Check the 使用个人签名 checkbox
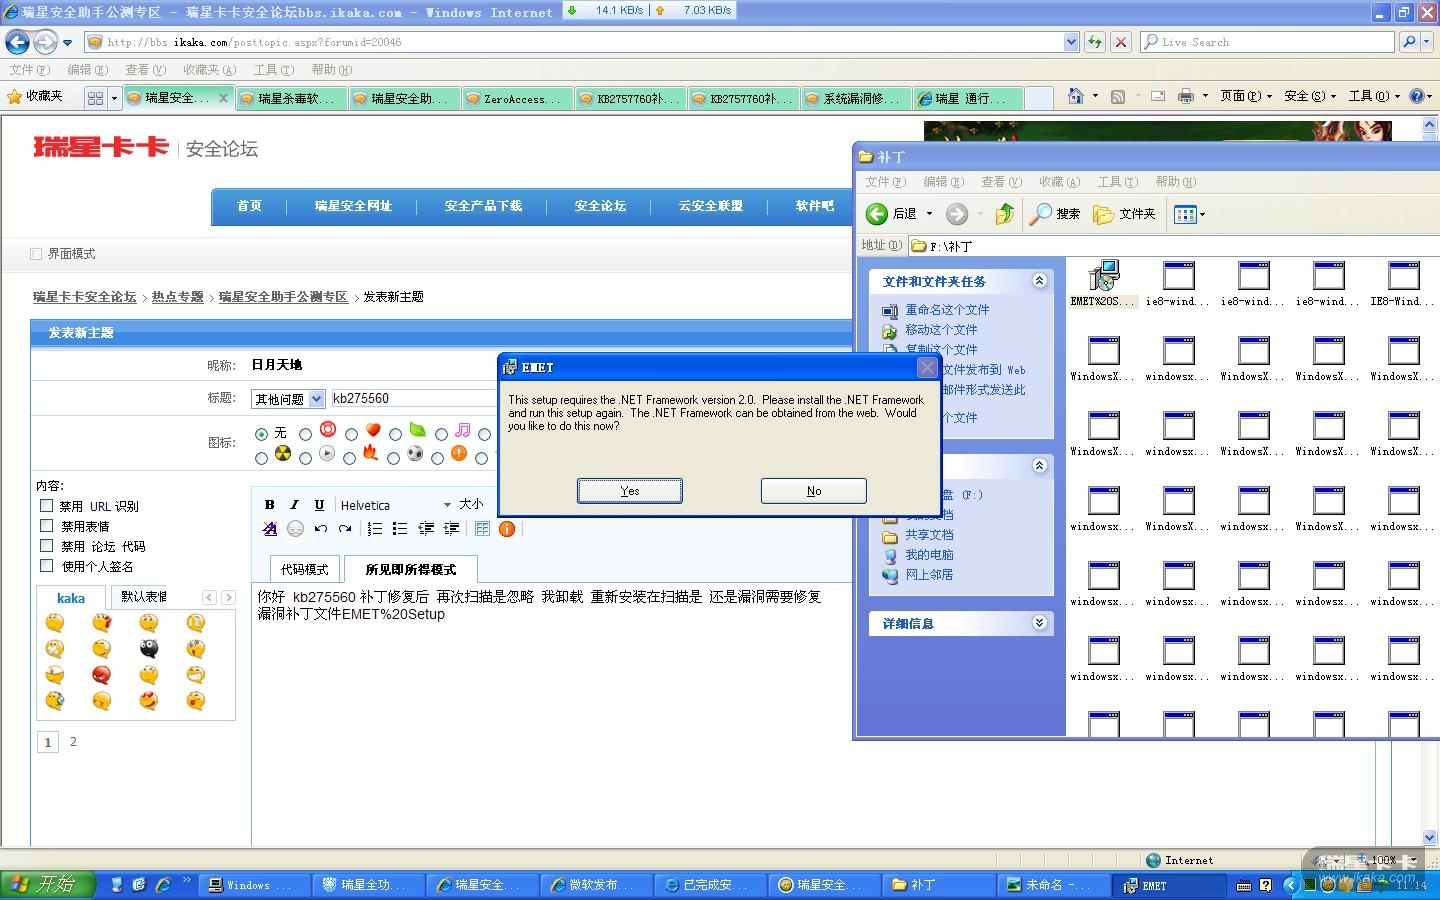This screenshot has height=900, width=1440. (x=46, y=566)
